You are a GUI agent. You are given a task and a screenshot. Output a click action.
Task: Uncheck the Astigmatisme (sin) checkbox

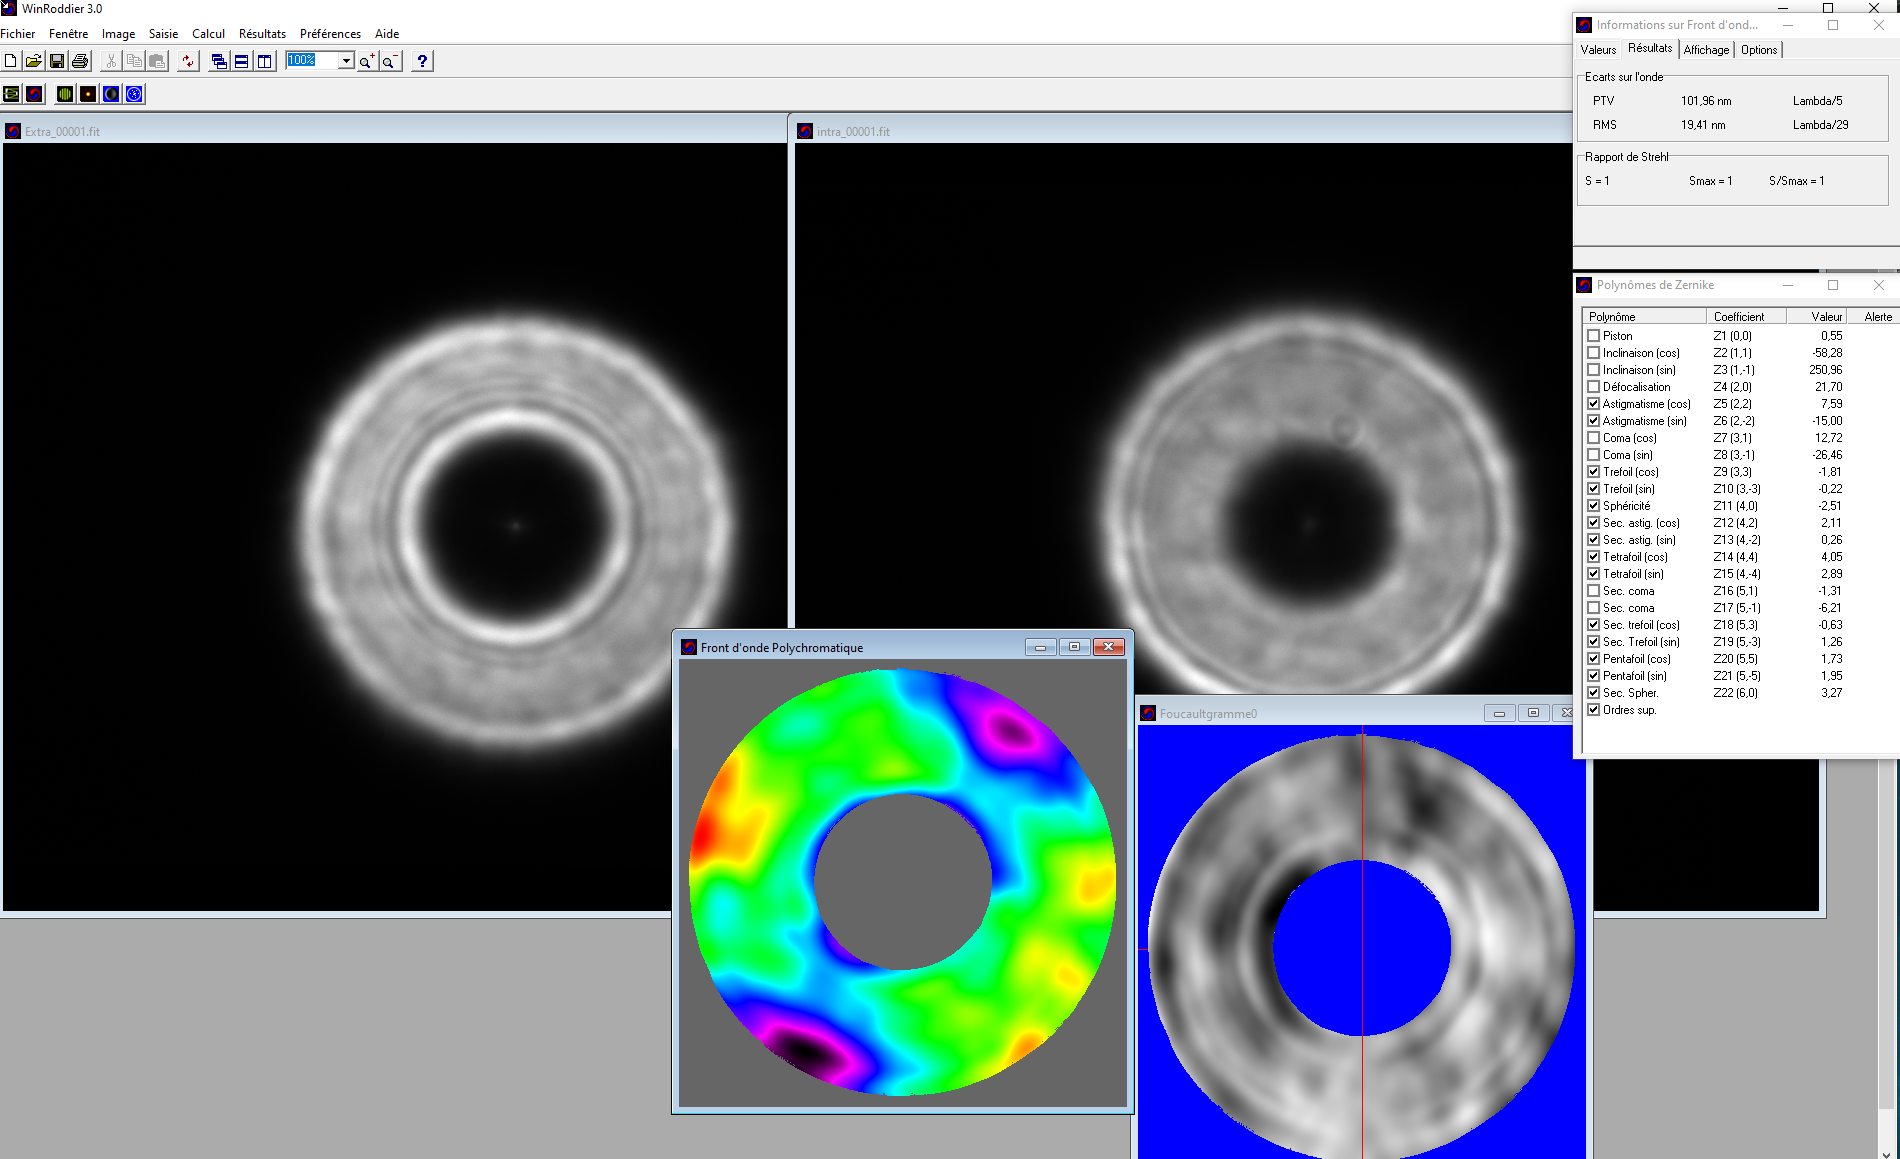[x=1594, y=421]
